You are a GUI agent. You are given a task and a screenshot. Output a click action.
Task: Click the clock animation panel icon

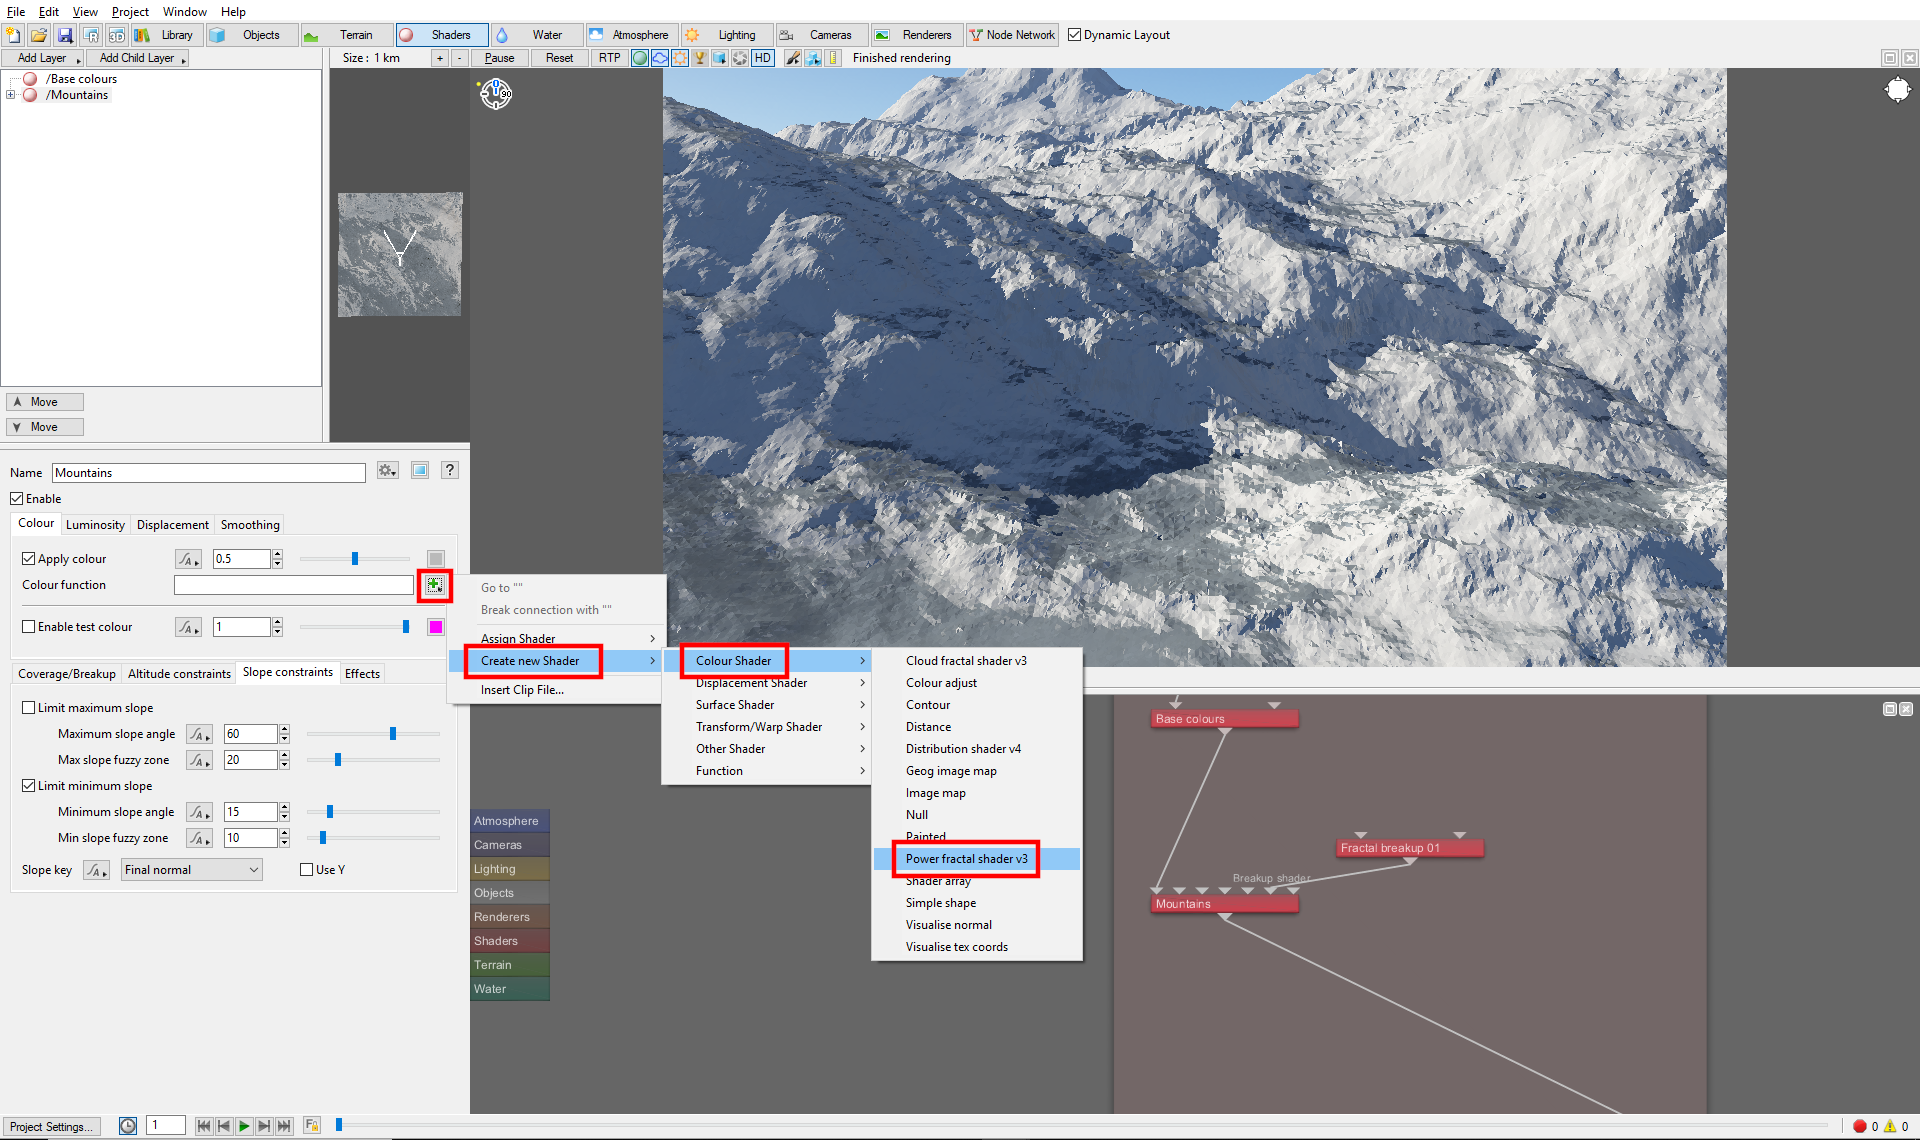tap(128, 1126)
